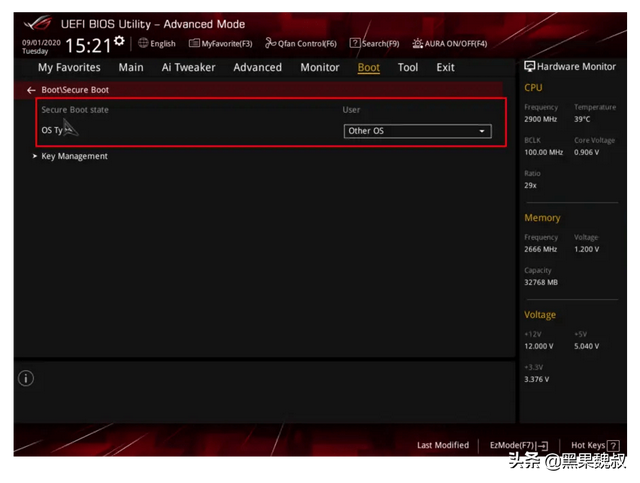Click the Hardware Monitor monitor icon
This screenshot has height=483, width=640.
(x=529, y=67)
